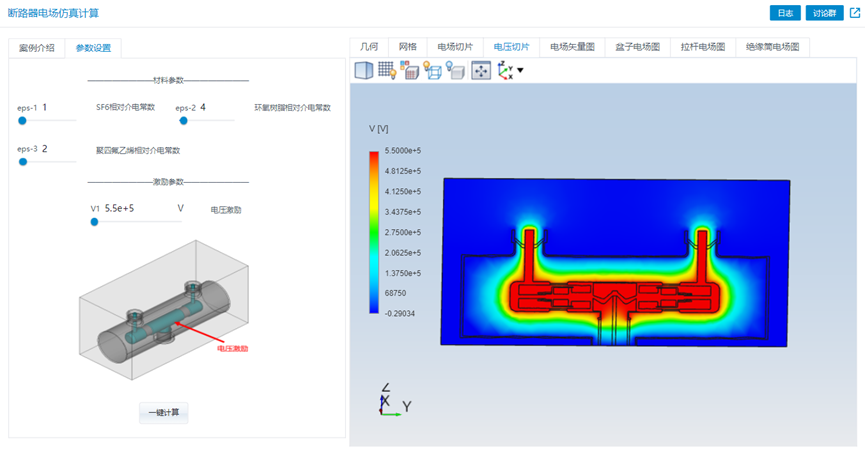Click the V [V] legend title
Viewport: 865px width, 453px height.
tap(378, 129)
